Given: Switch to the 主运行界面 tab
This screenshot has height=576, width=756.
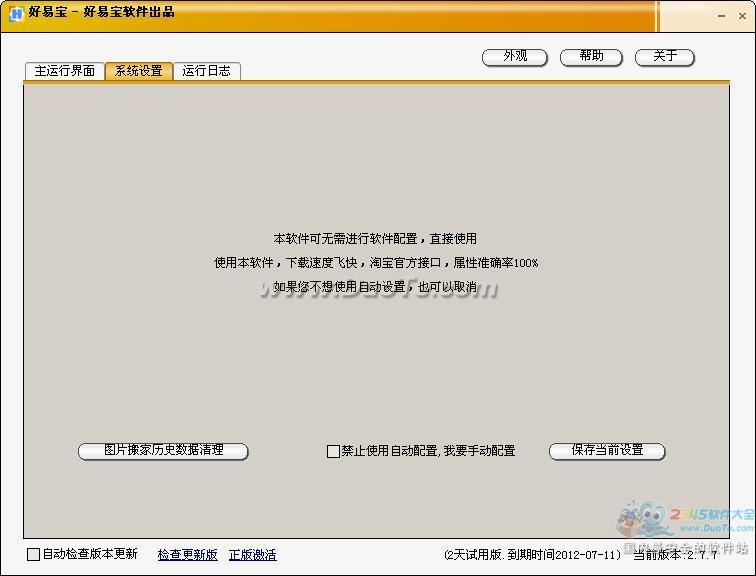Looking at the screenshot, I should point(65,71).
